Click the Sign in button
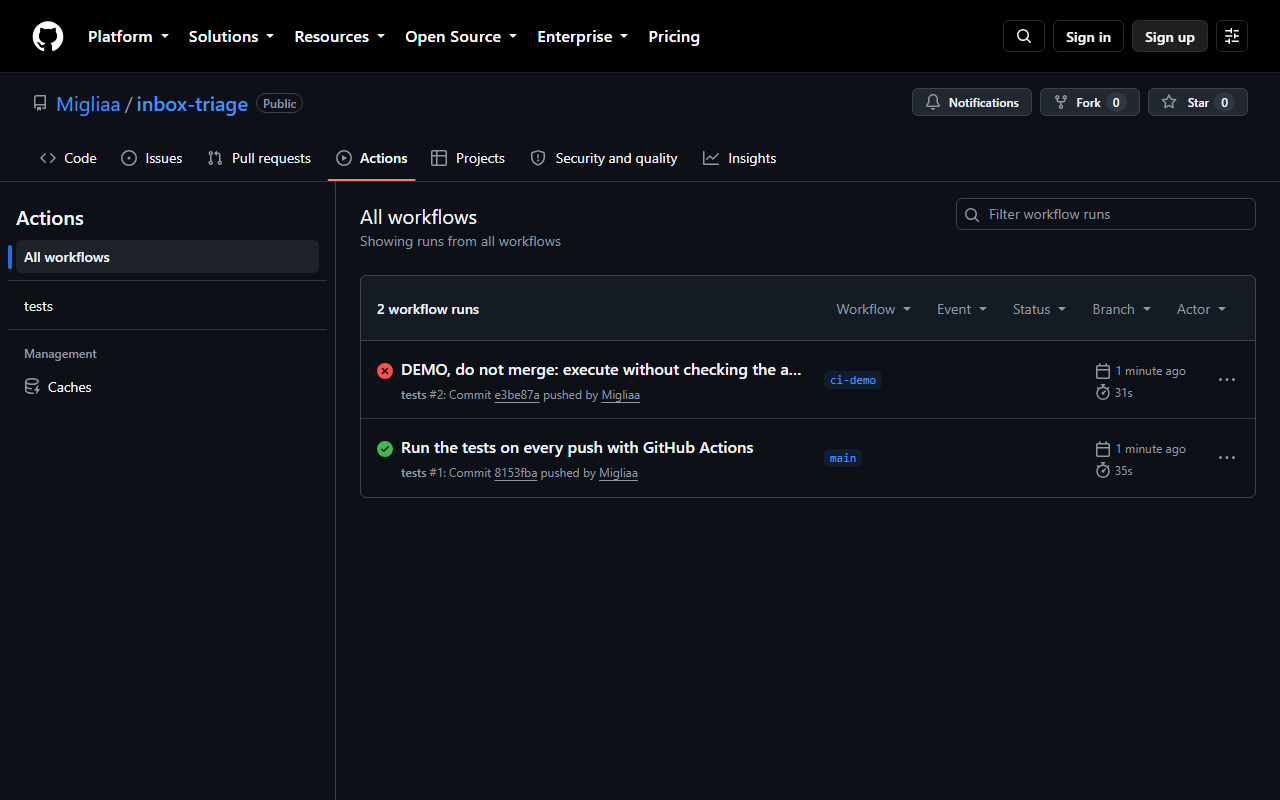1280x800 pixels. [x=1088, y=36]
